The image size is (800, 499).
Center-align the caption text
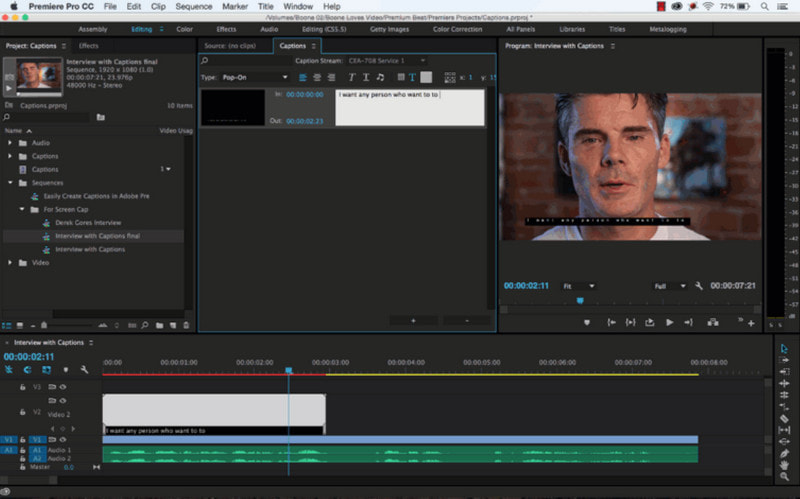(316, 77)
